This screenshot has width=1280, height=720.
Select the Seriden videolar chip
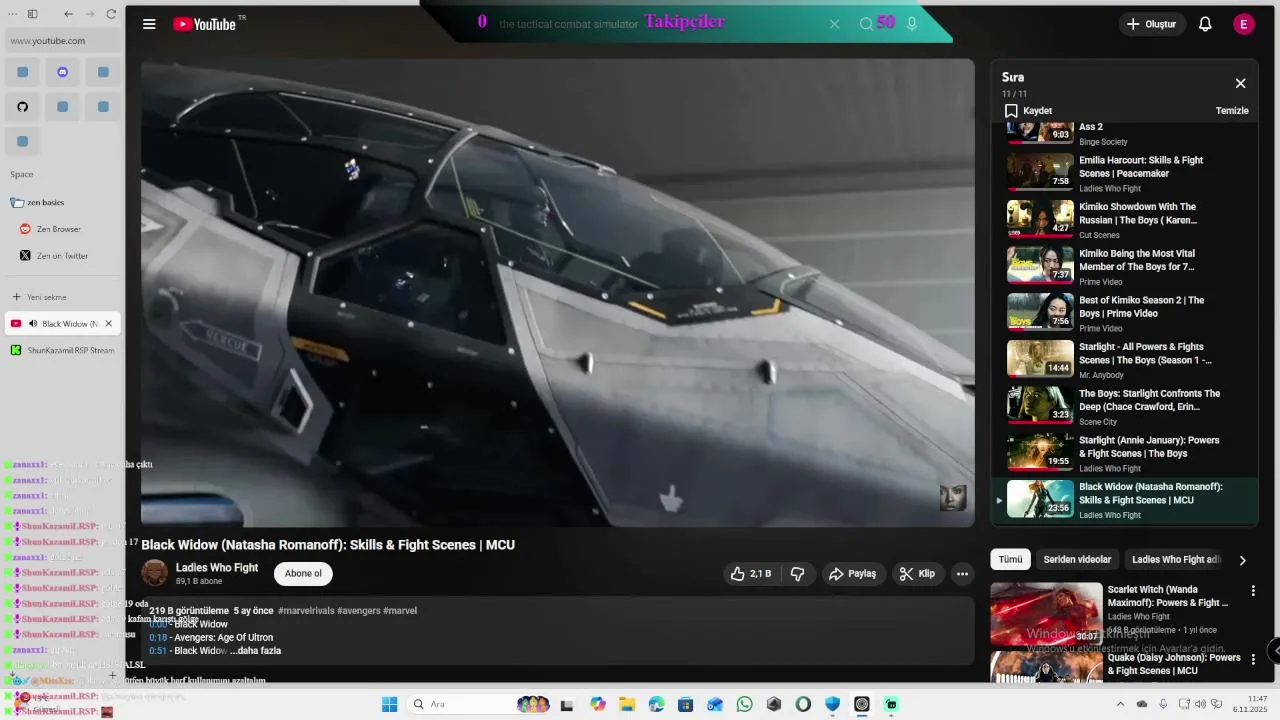click(1077, 560)
